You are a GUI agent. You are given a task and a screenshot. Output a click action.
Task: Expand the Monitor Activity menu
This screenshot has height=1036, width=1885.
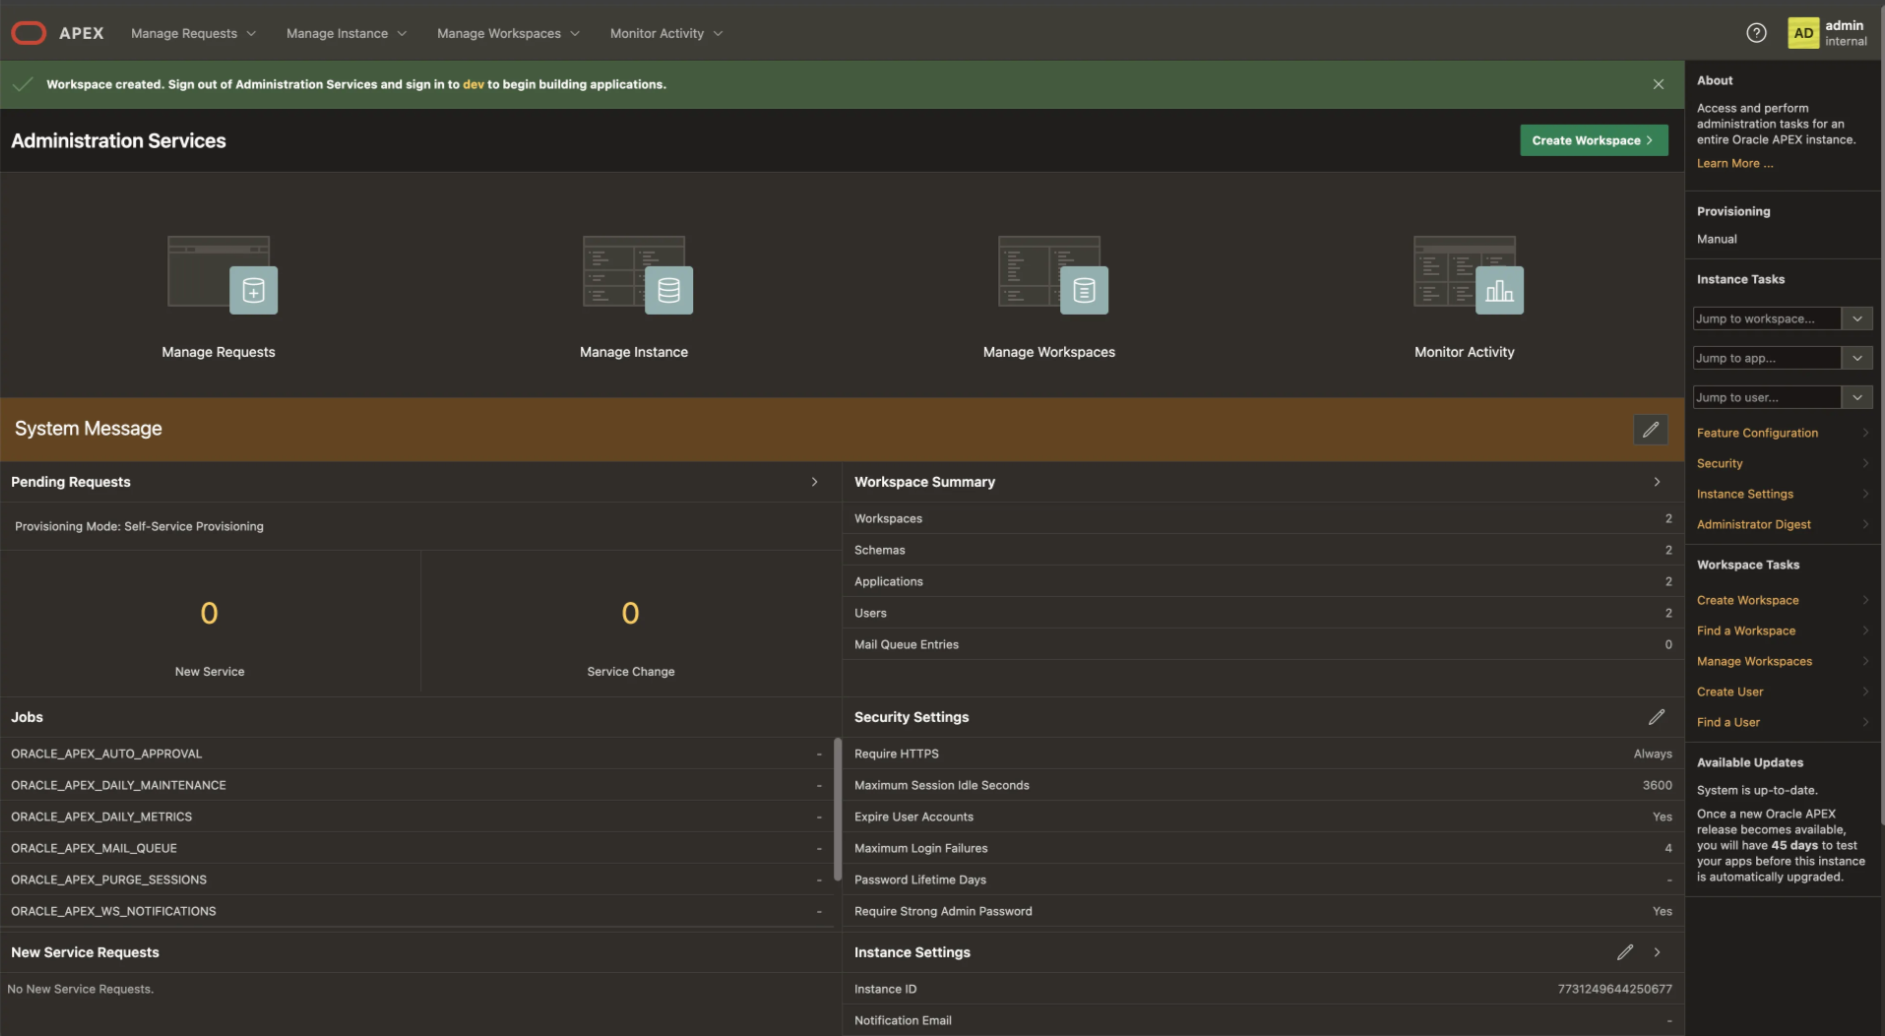click(x=666, y=33)
